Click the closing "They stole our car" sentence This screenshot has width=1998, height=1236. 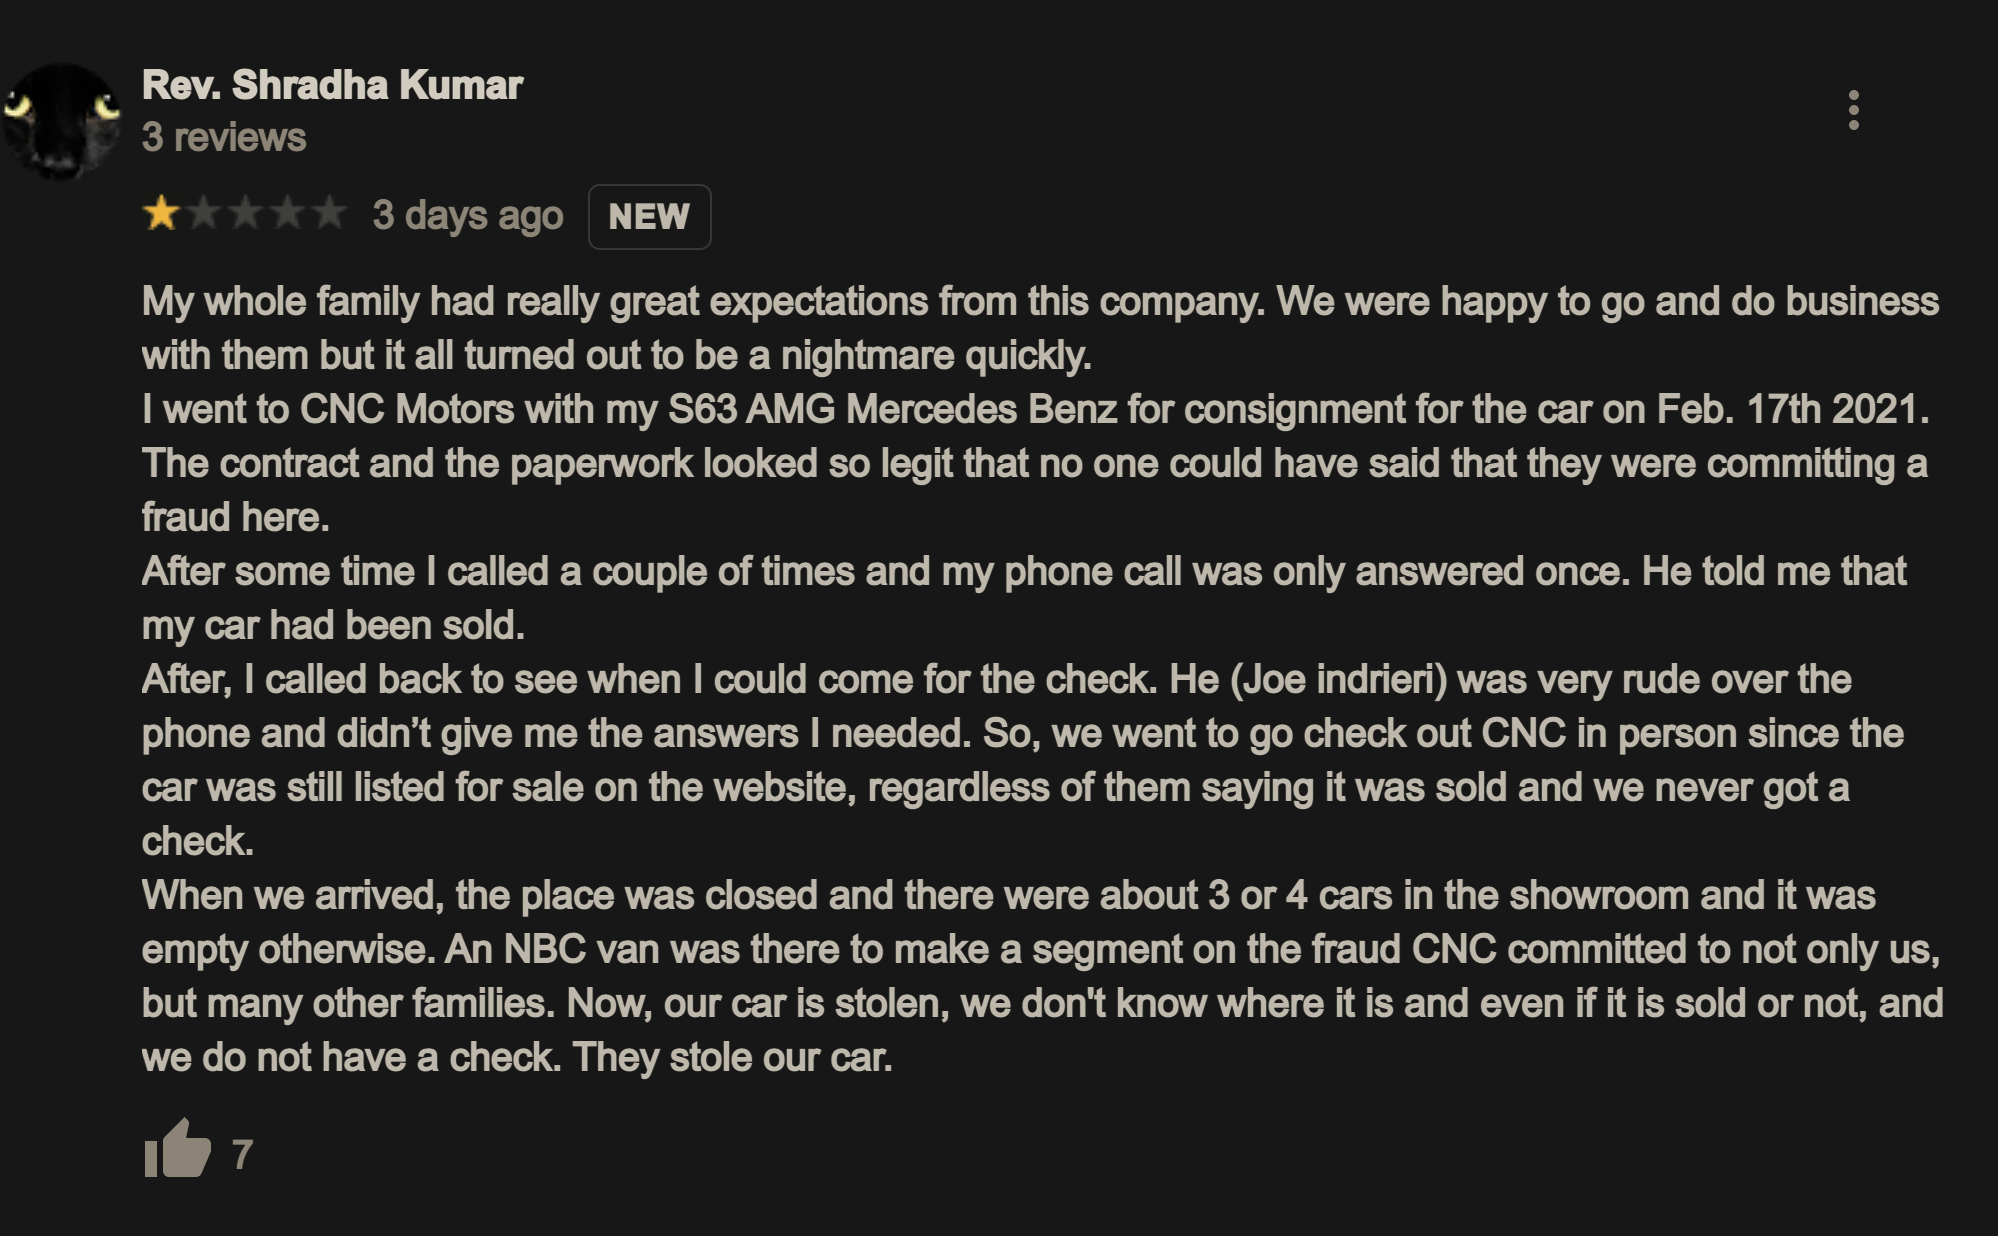[x=732, y=1058]
